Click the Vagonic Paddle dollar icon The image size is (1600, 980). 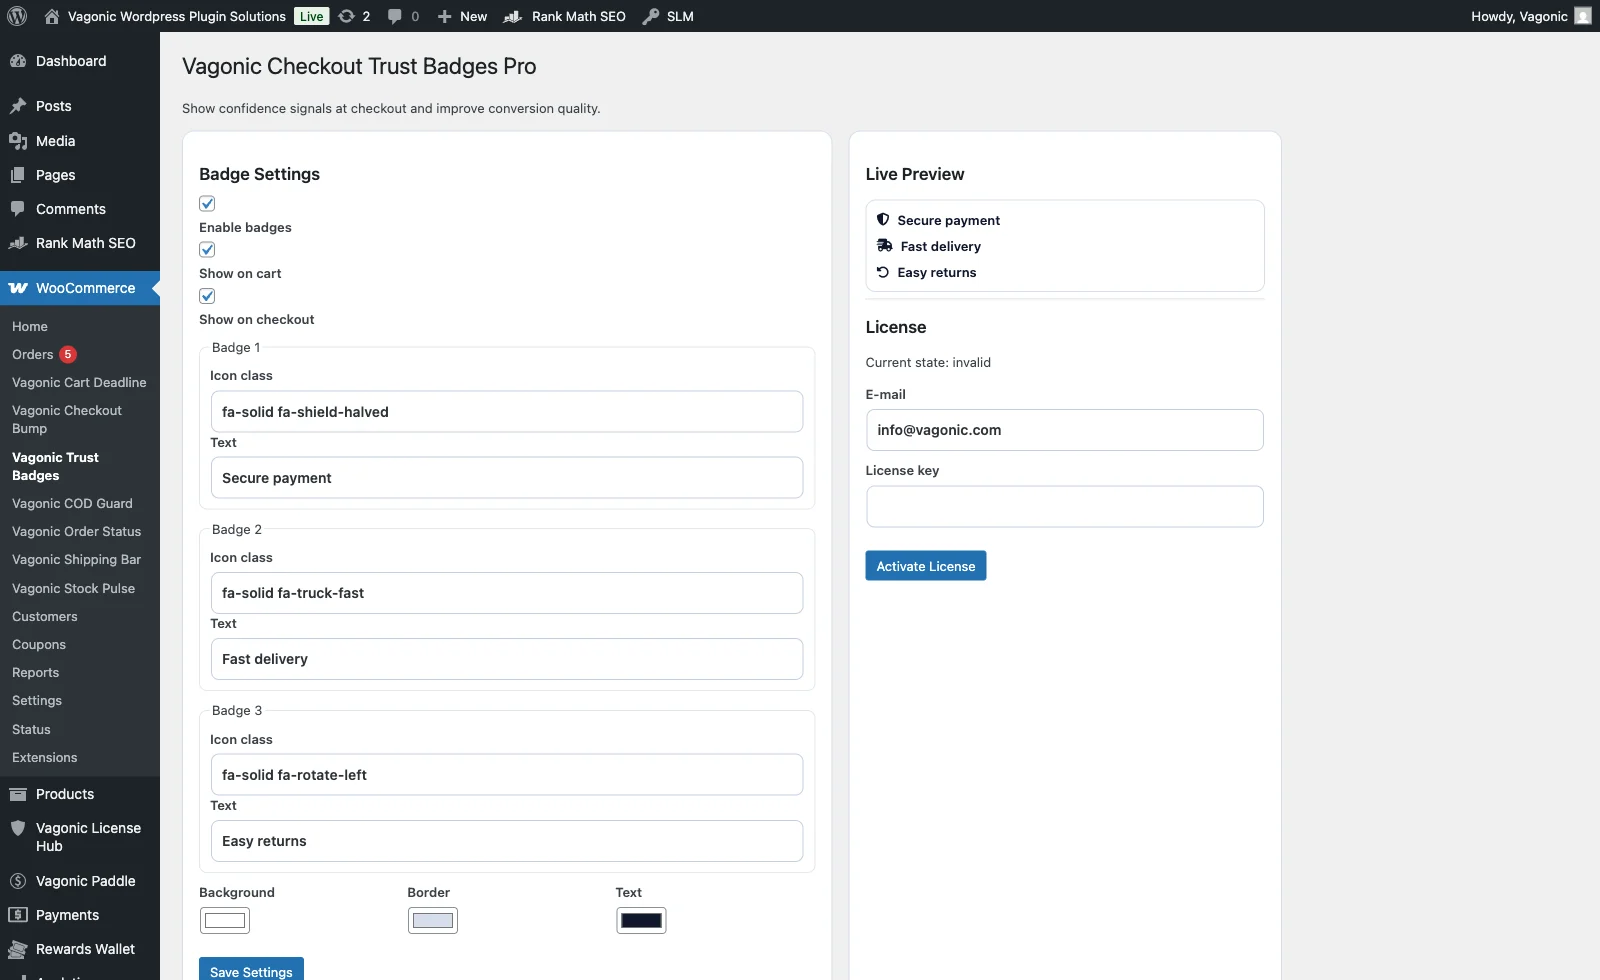18,881
